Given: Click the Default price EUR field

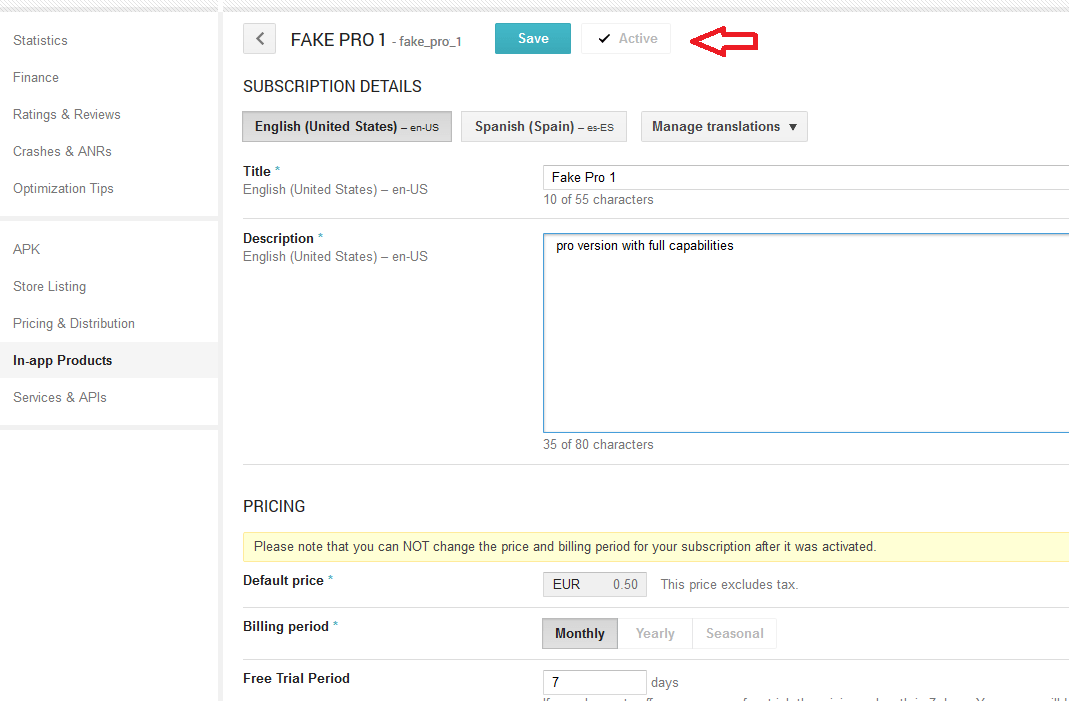Looking at the screenshot, I should (x=594, y=584).
